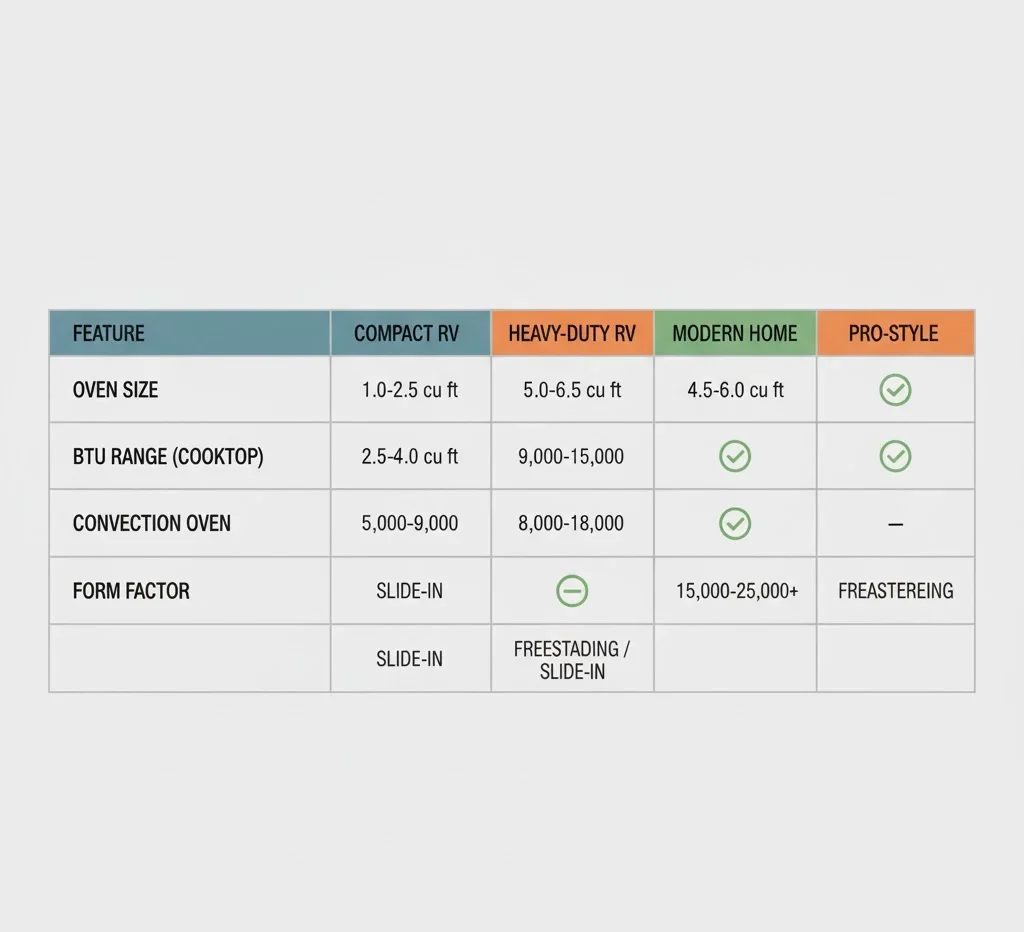Click the 9,000-15,000 cell

pos(572,457)
